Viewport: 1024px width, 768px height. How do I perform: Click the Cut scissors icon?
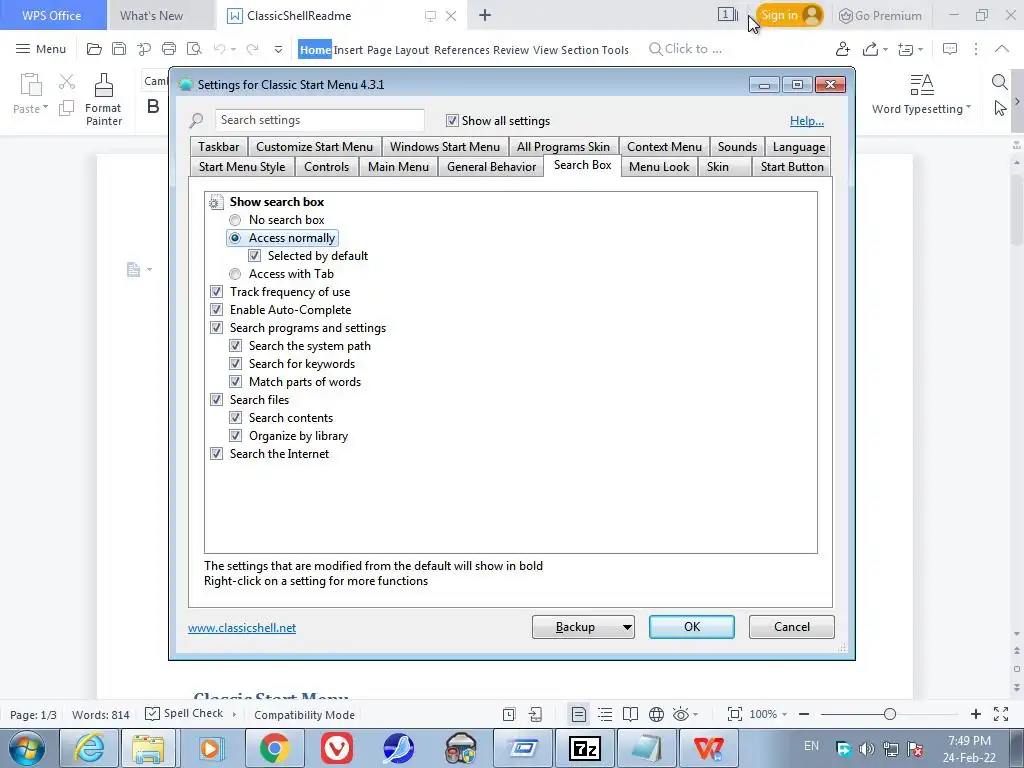[x=67, y=82]
